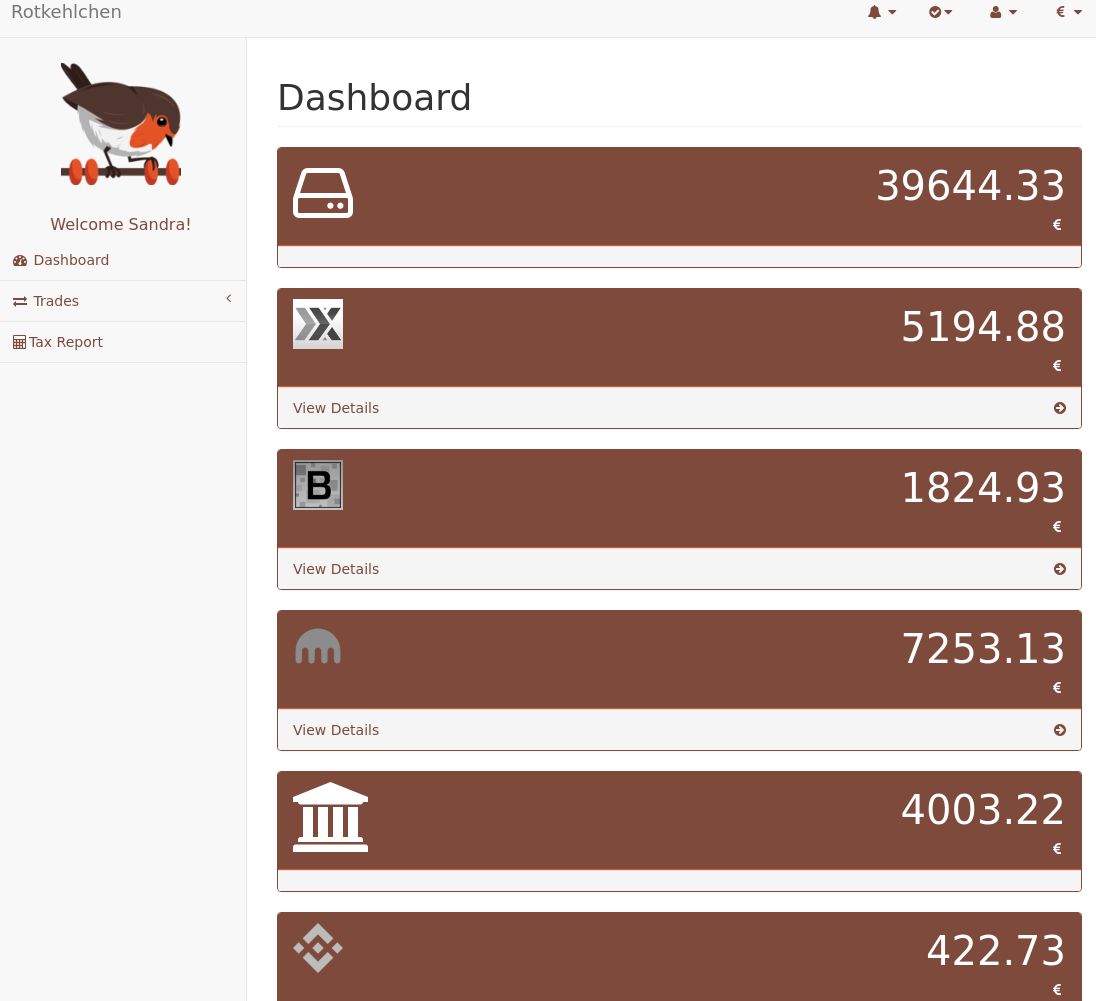Open the Tax Report page
Screen dimensions: 1096x1001
tap(65, 342)
